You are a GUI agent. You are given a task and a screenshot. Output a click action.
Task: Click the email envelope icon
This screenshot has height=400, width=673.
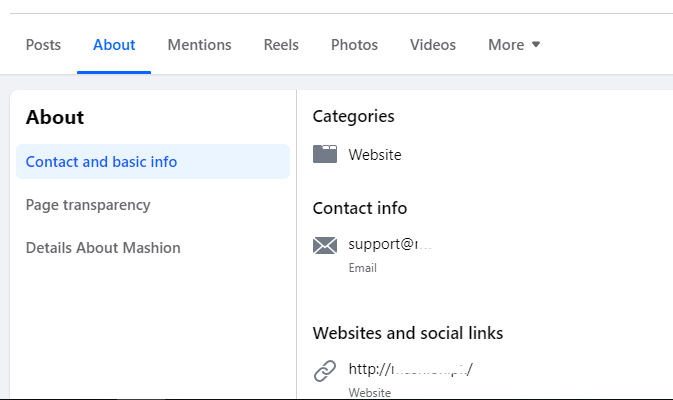coord(325,245)
